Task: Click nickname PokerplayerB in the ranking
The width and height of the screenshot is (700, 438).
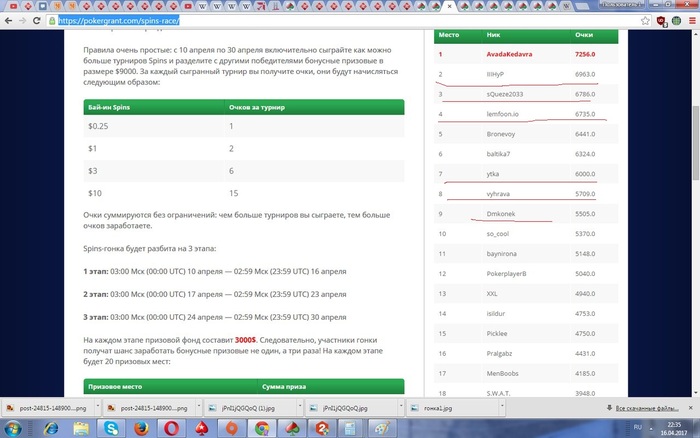Action: click(506, 274)
